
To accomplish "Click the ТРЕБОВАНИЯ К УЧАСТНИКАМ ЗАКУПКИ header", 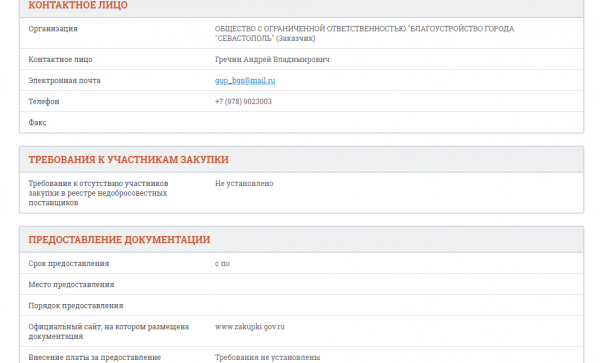I will pyautogui.click(x=129, y=160).
